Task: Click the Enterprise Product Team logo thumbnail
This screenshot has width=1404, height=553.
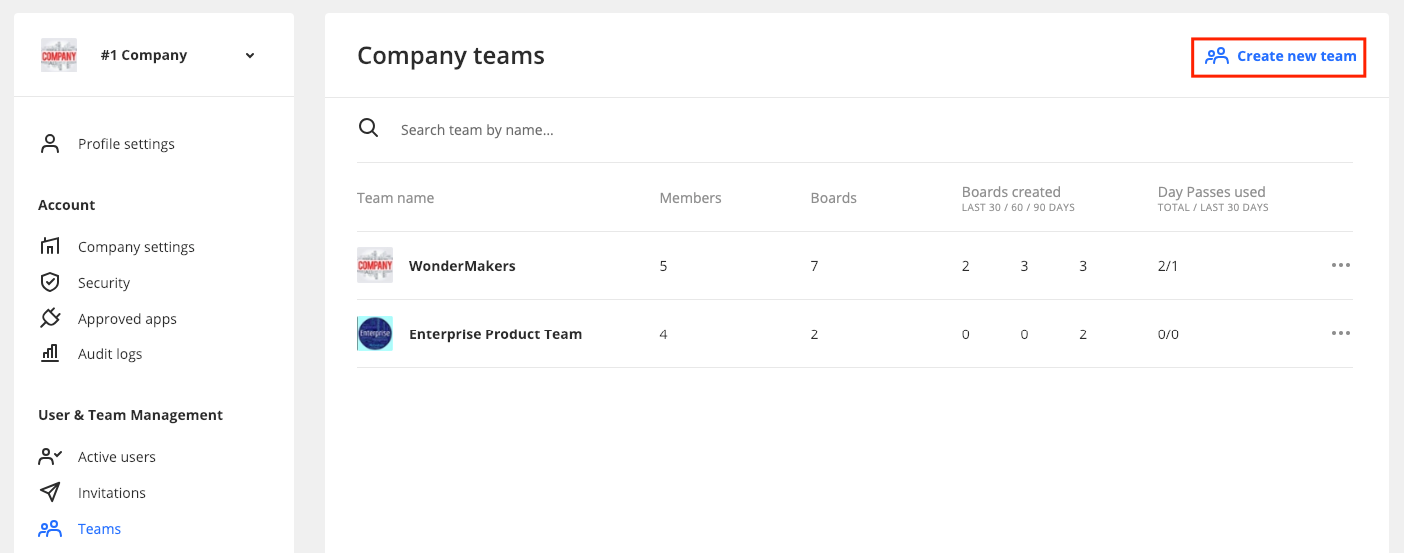Action: pos(375,334)
